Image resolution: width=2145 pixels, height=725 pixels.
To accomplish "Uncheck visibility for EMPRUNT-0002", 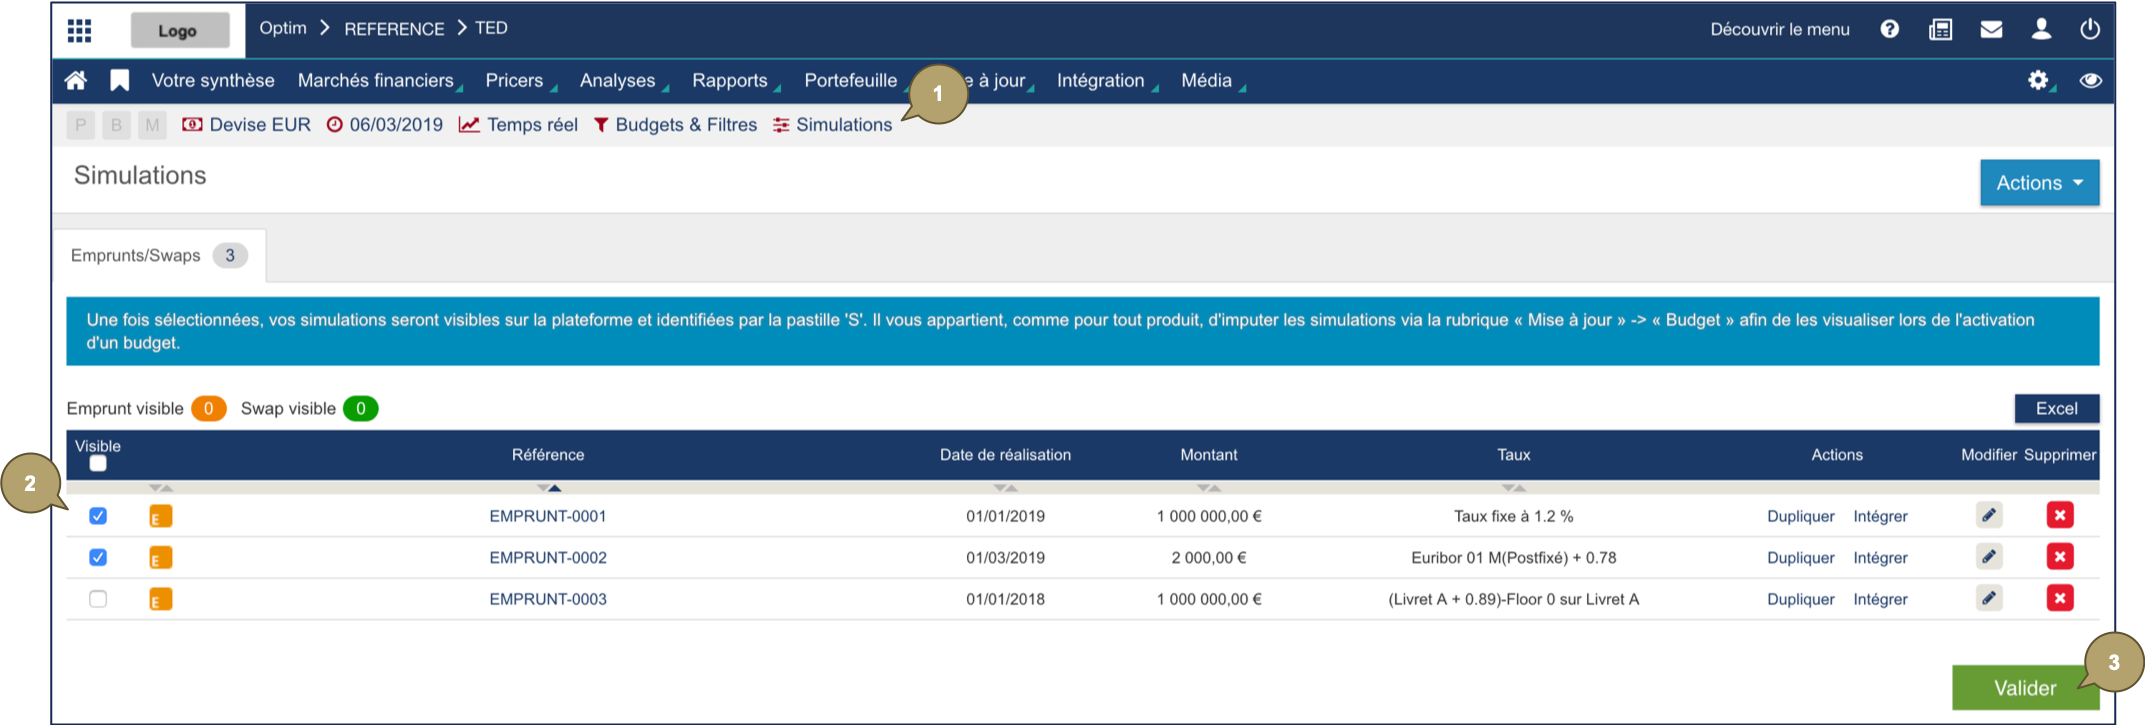I will (x=98, y=557).
